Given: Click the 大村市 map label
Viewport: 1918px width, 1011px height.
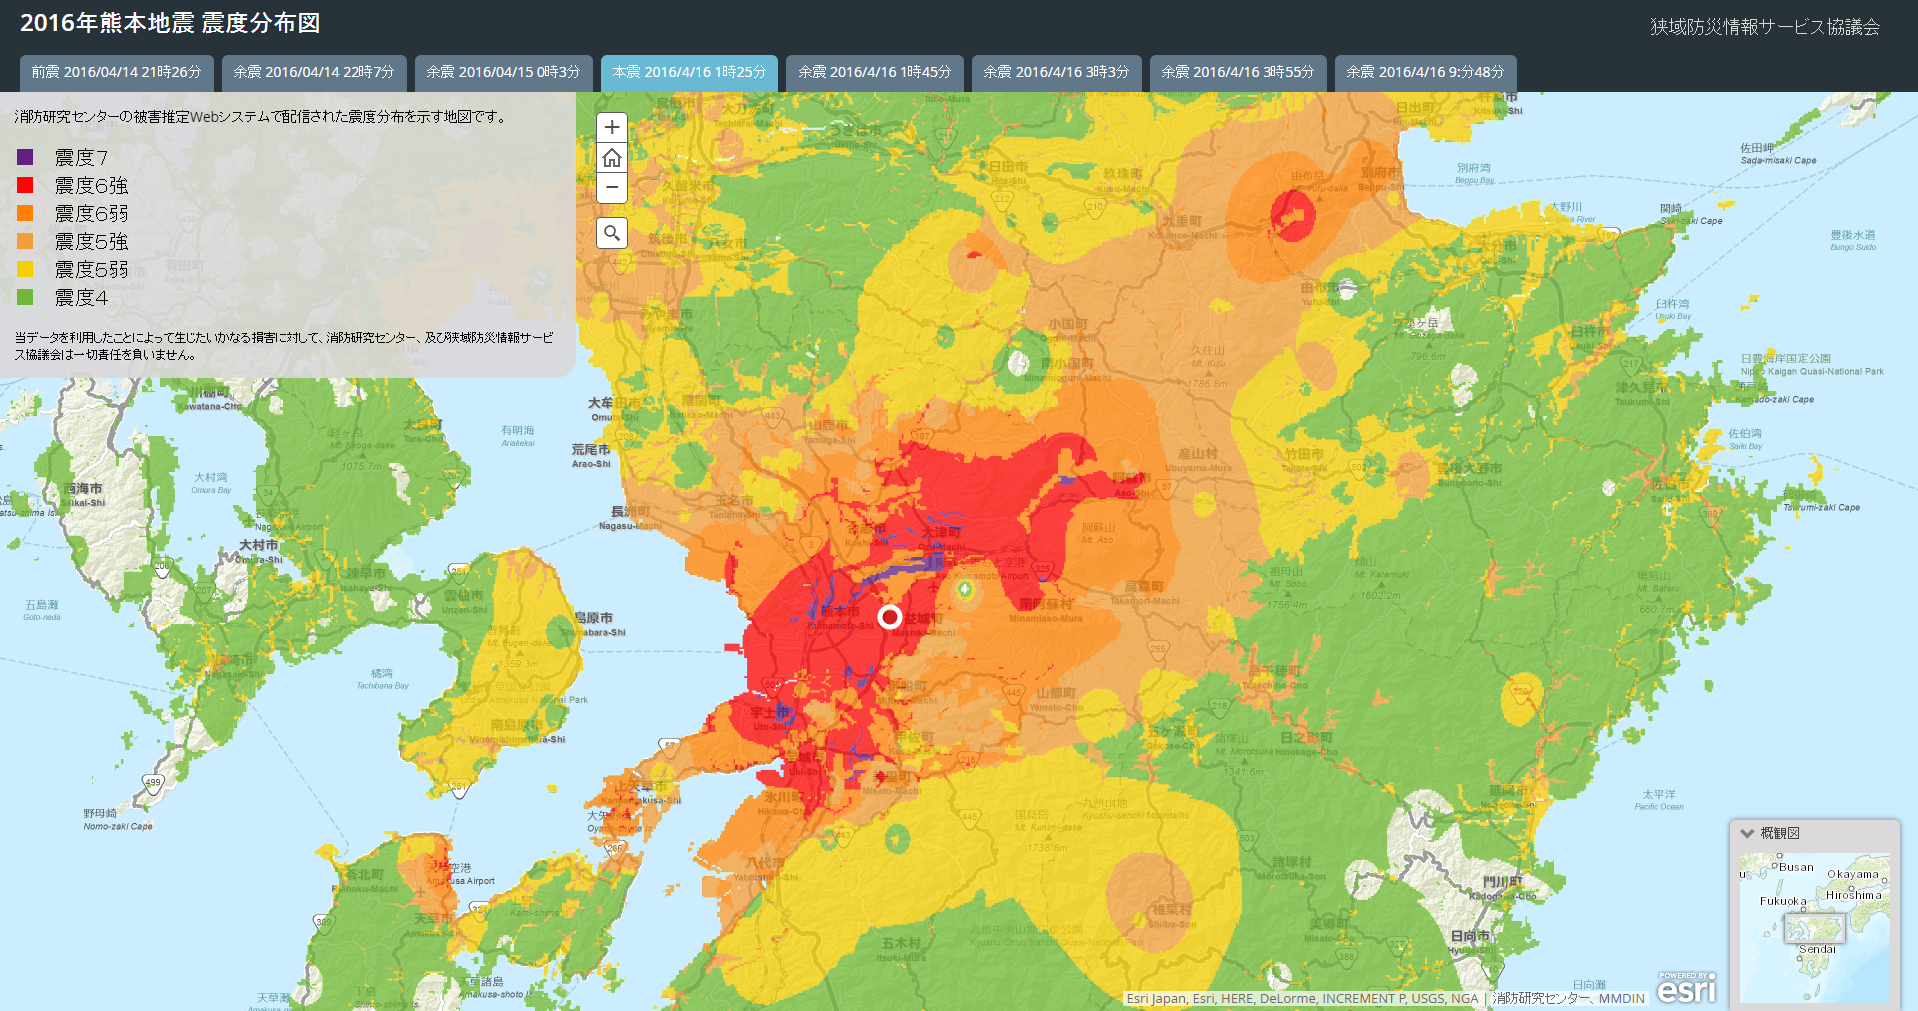Looking at the screenshot, I should coord(259,545).
